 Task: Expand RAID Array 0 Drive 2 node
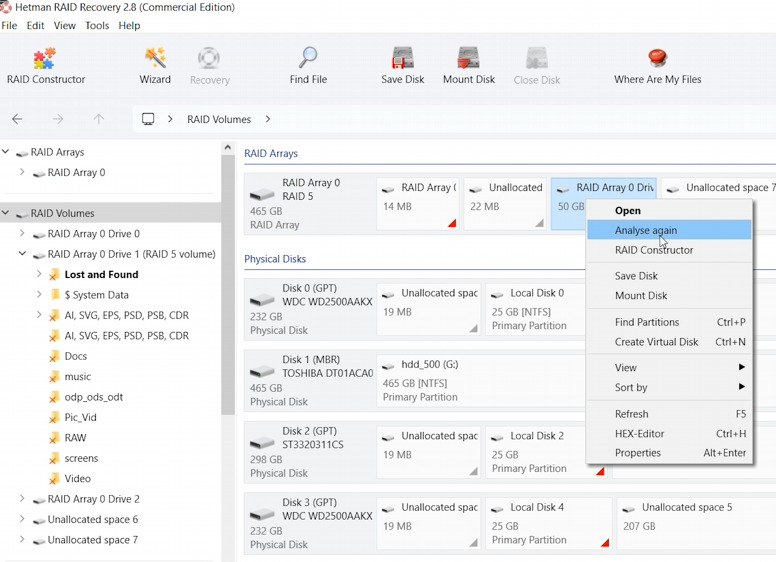22,498
